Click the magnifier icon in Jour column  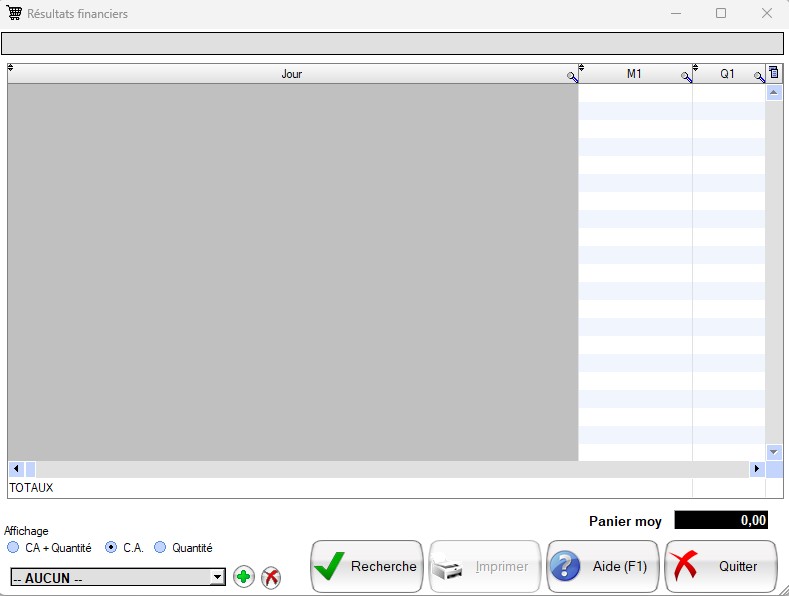pyautogui.click(x=572, y=77)
